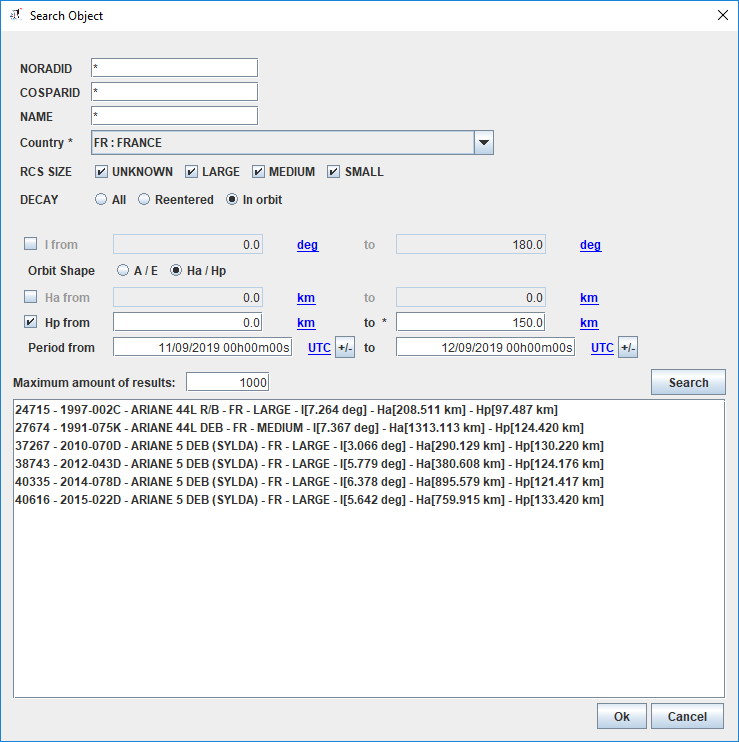The height and width of the screenshot is (742, 739).
Task: Click the km unit link for Hp from
Action: point(306,323)
